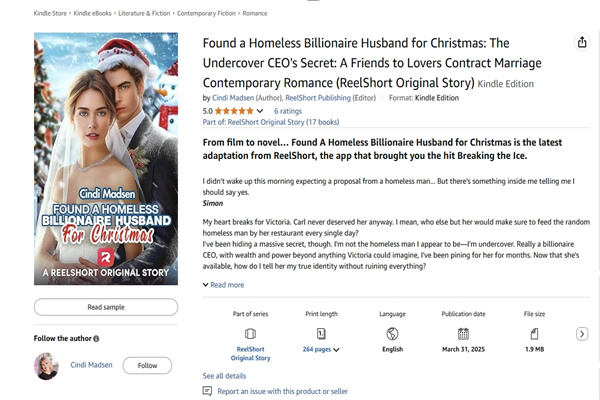Open the 264 pages dropdown

pos(322,350)
